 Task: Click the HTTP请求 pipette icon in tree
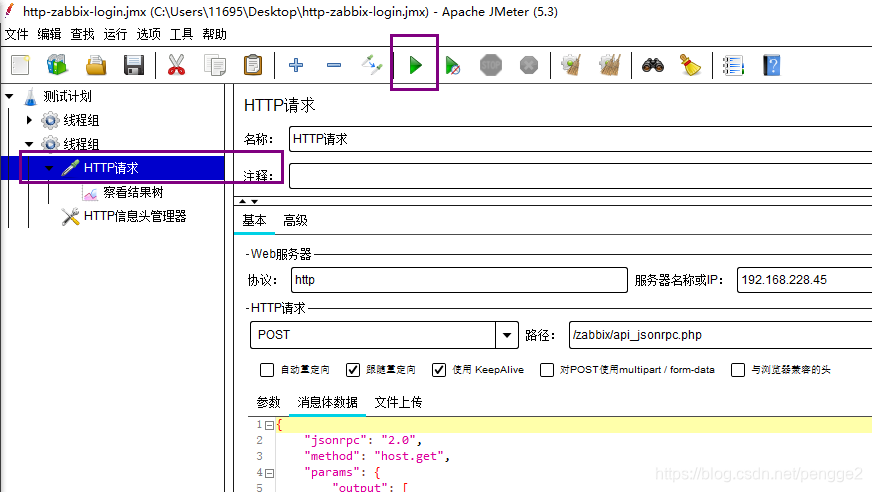70,168
